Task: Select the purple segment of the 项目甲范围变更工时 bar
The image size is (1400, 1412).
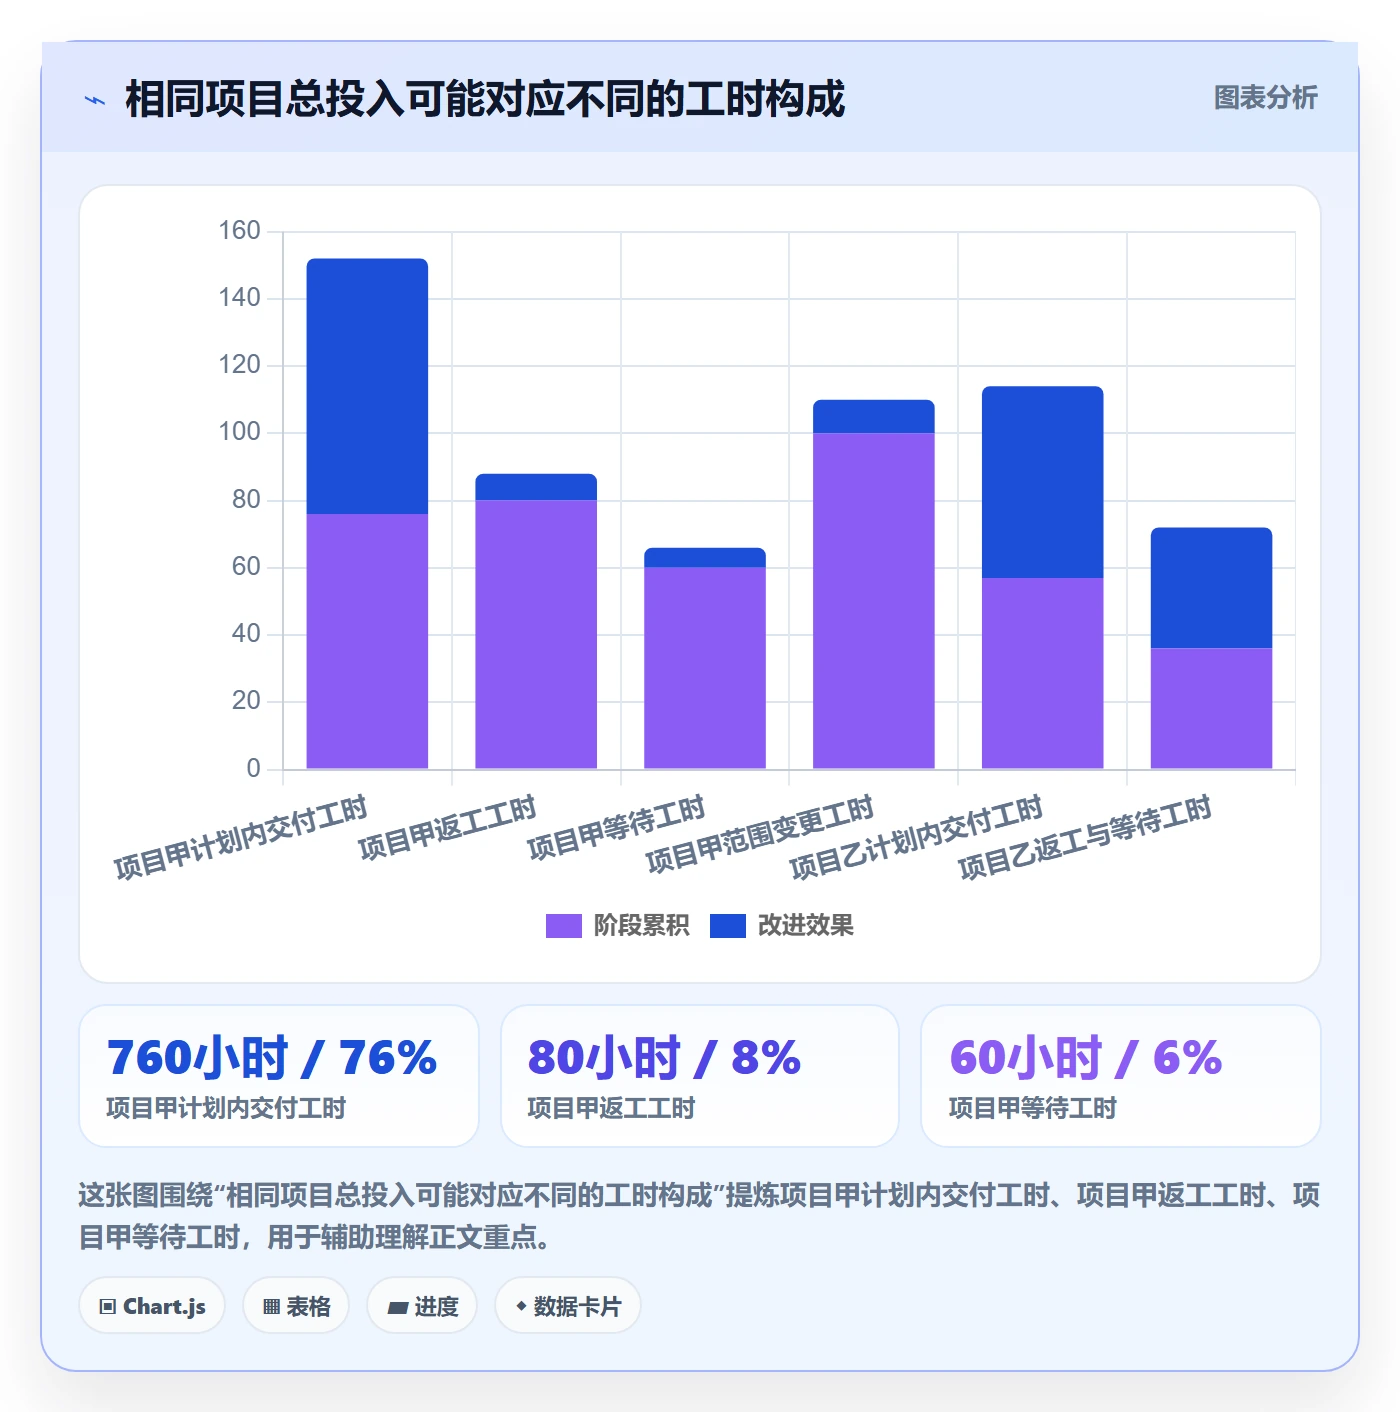Action: (x=874, y=601)
